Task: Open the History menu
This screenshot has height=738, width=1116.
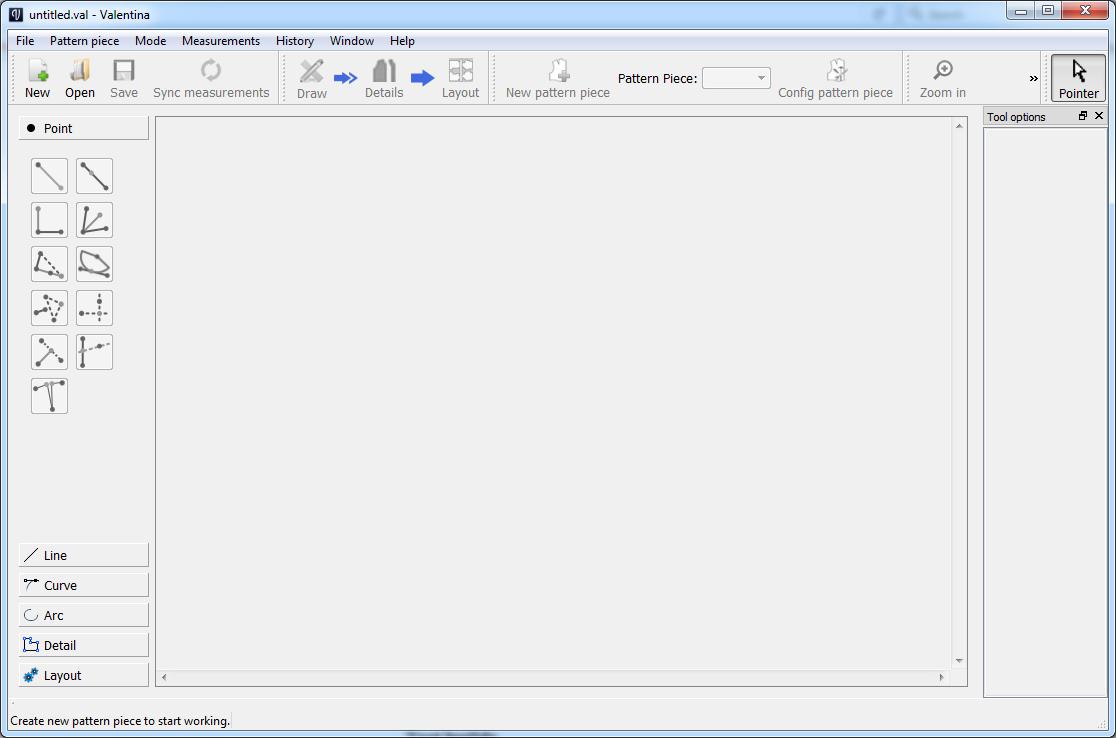Action: [294, 41]
